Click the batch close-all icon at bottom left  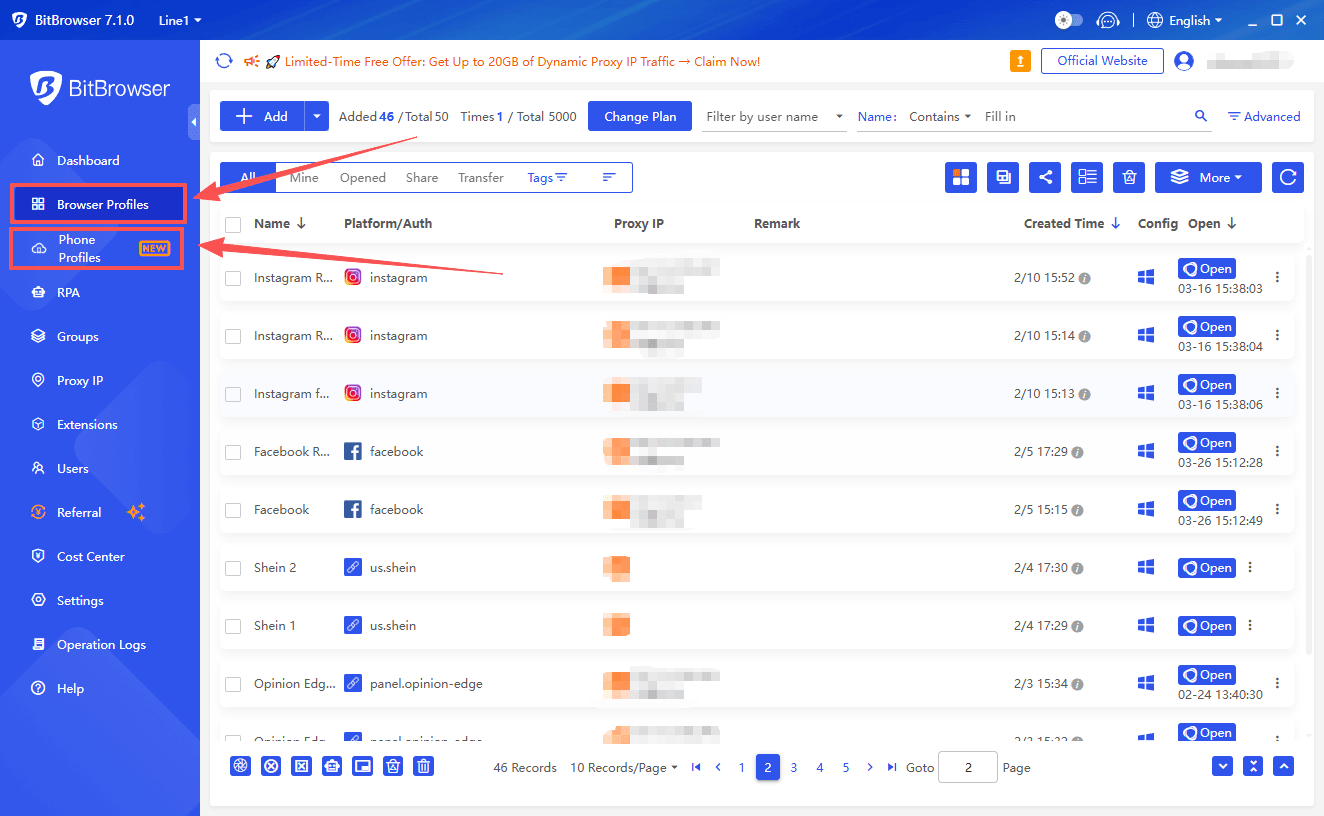point(271,766)
